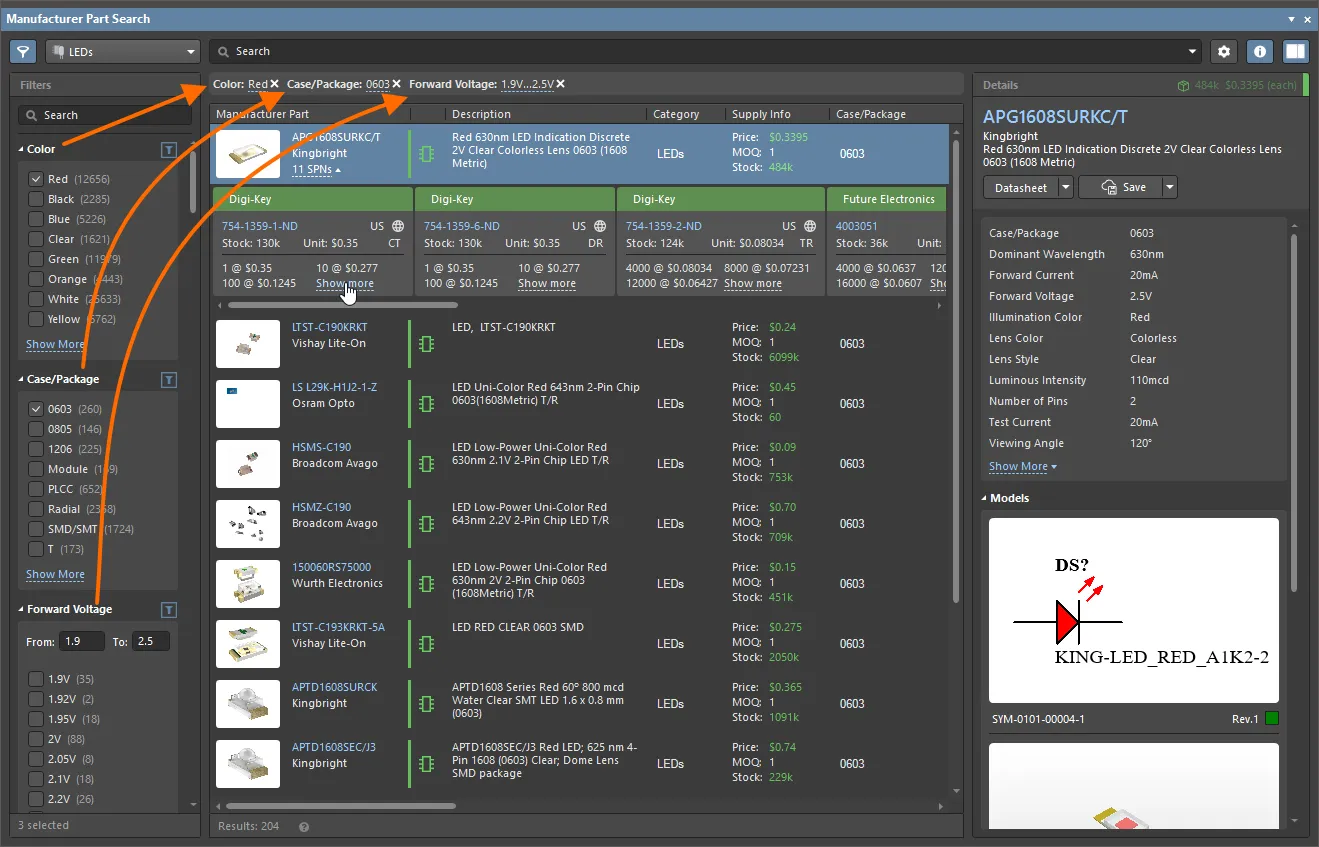1319x847 pixels.
Task: Open the search settings gear
Action: tap(1224, 51)
